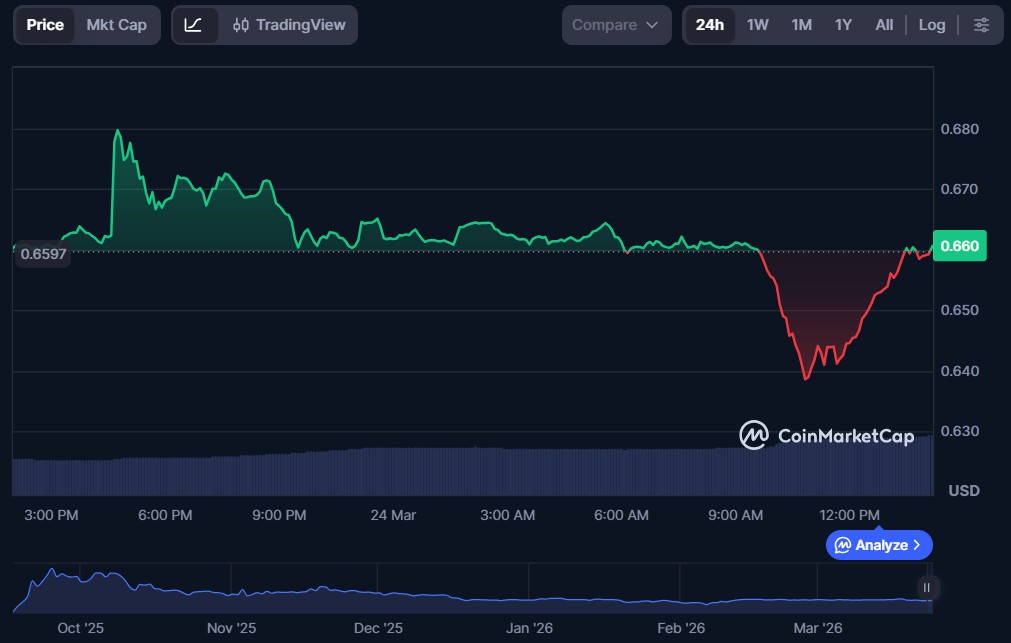Show the 1Y time range

click(843, 25)
